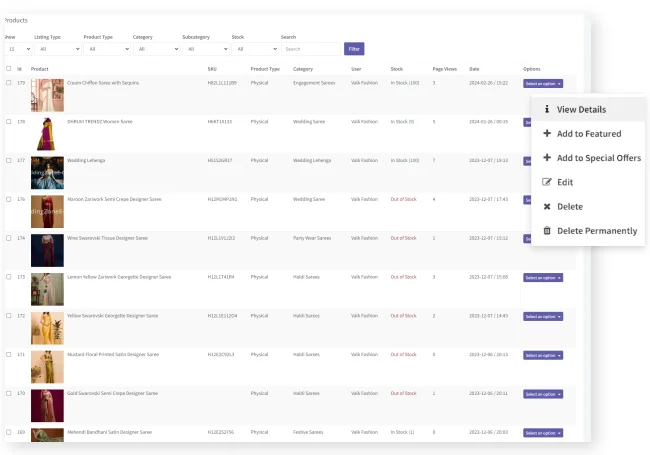Check the box for product 179
The image size is (650, 455).
pos(8,82)
